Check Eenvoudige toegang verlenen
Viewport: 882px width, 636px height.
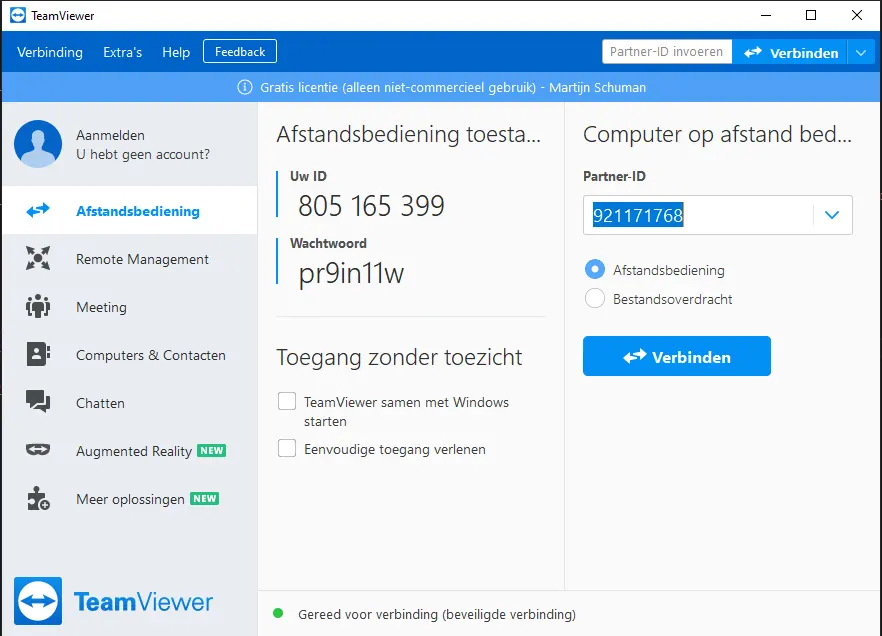click(x=287, y=448)
